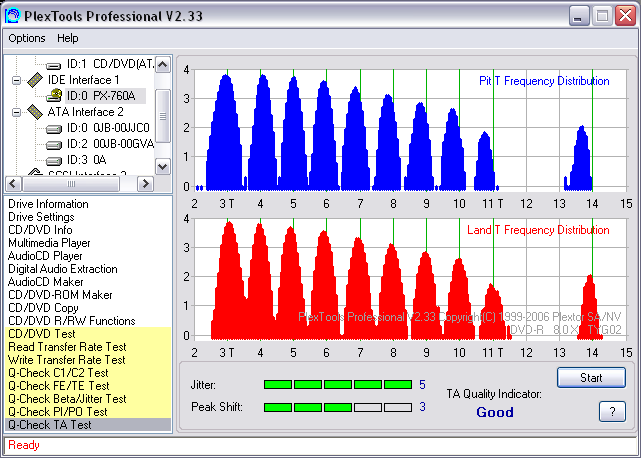Select IDE Interface 1 label

pos(83,80)
